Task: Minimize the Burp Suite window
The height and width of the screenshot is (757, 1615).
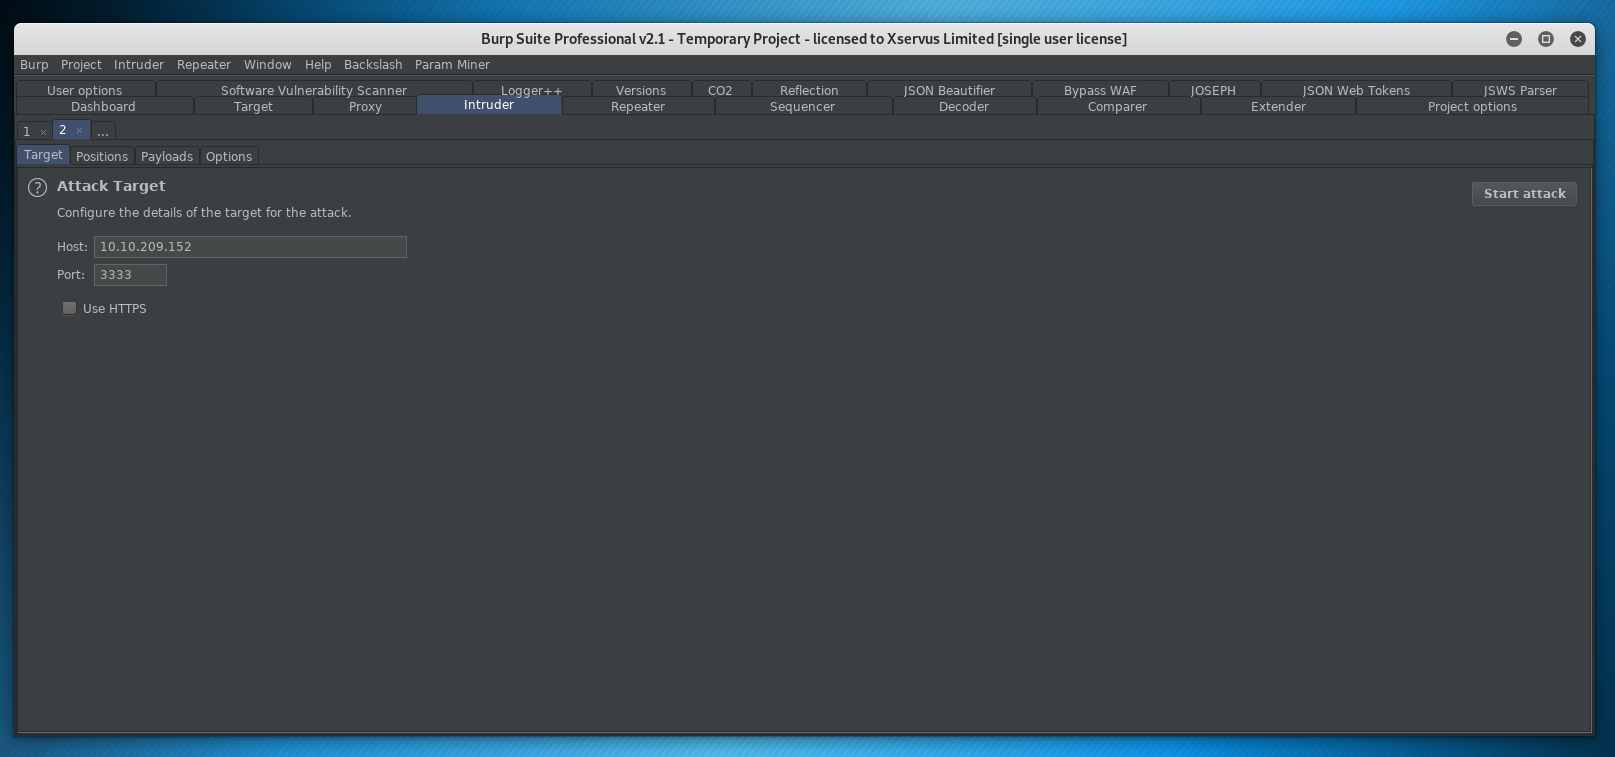Action: (1514, 39)
